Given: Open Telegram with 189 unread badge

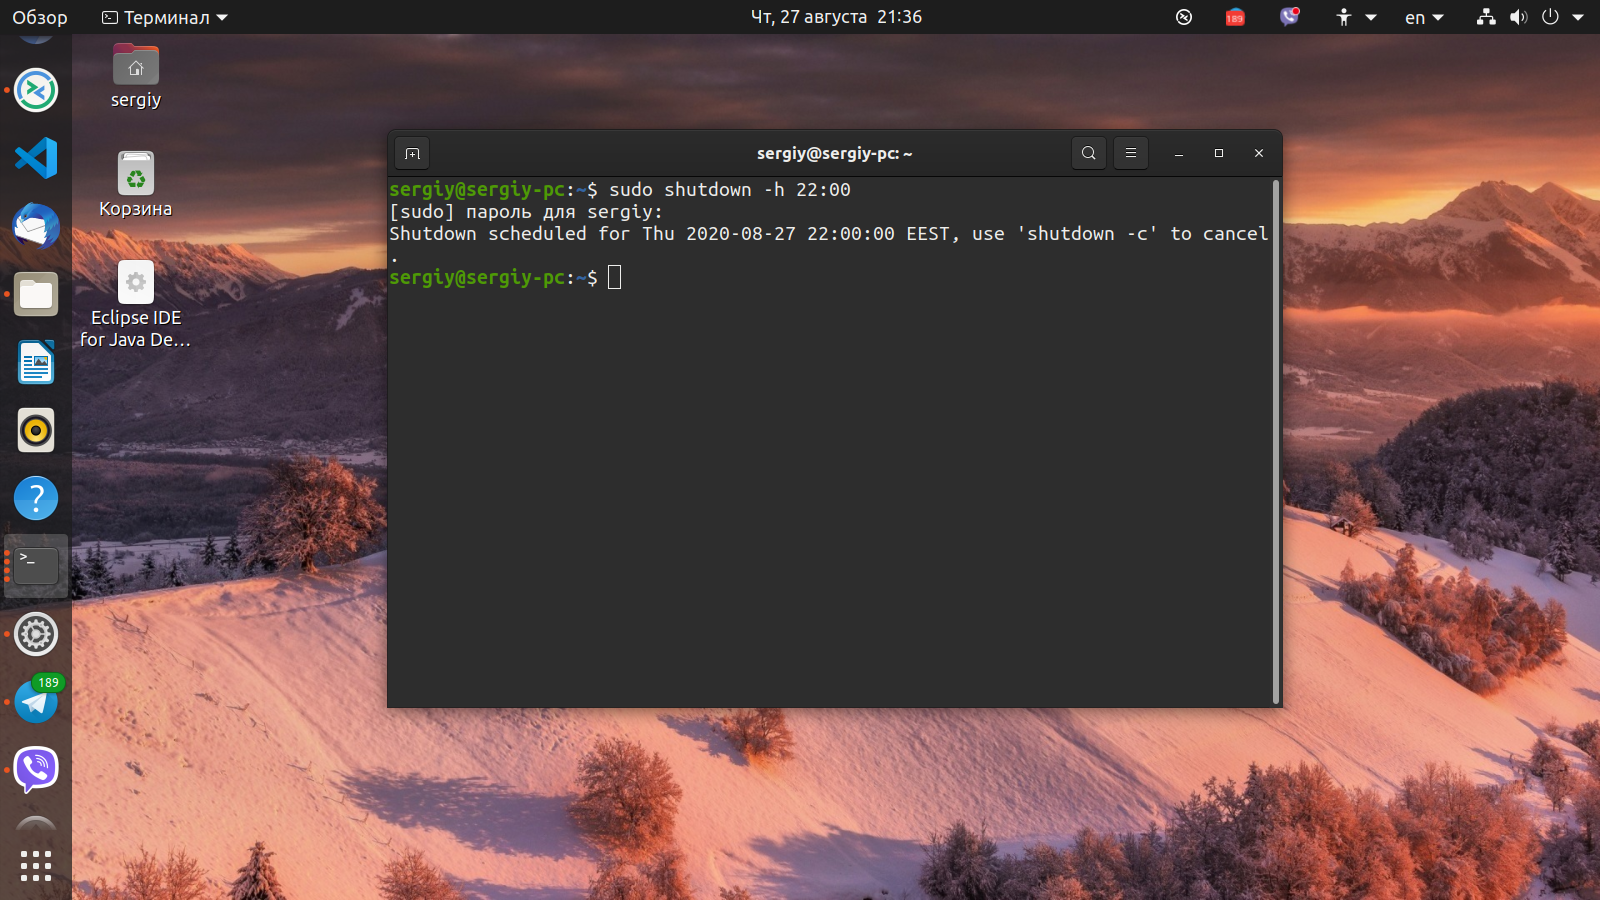Looking at the screenshot, I should (x=36, y=702).
